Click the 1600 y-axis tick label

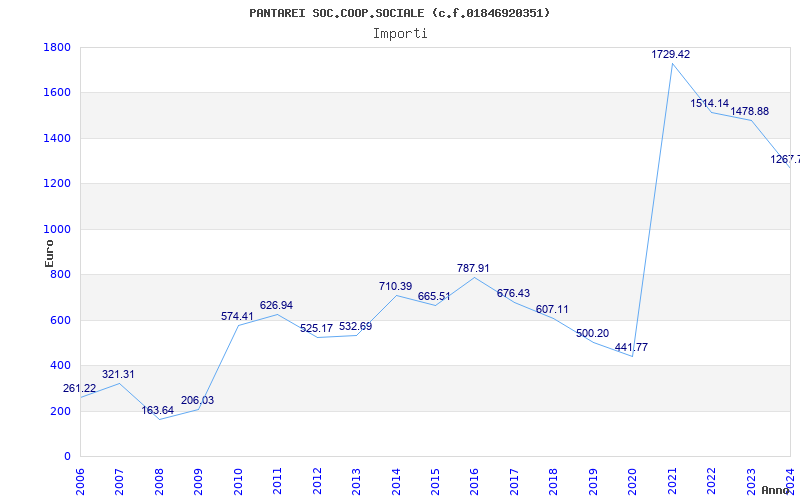[57, 93]
